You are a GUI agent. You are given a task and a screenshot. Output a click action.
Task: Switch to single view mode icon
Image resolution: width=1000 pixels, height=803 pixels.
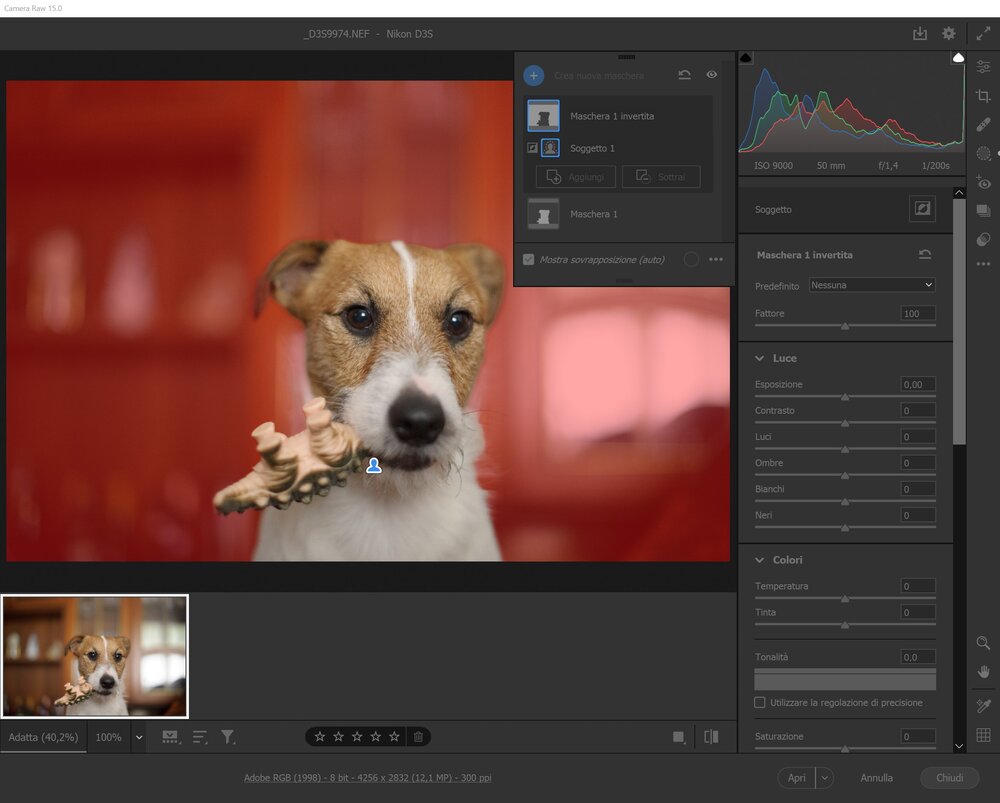click(679, 737)
